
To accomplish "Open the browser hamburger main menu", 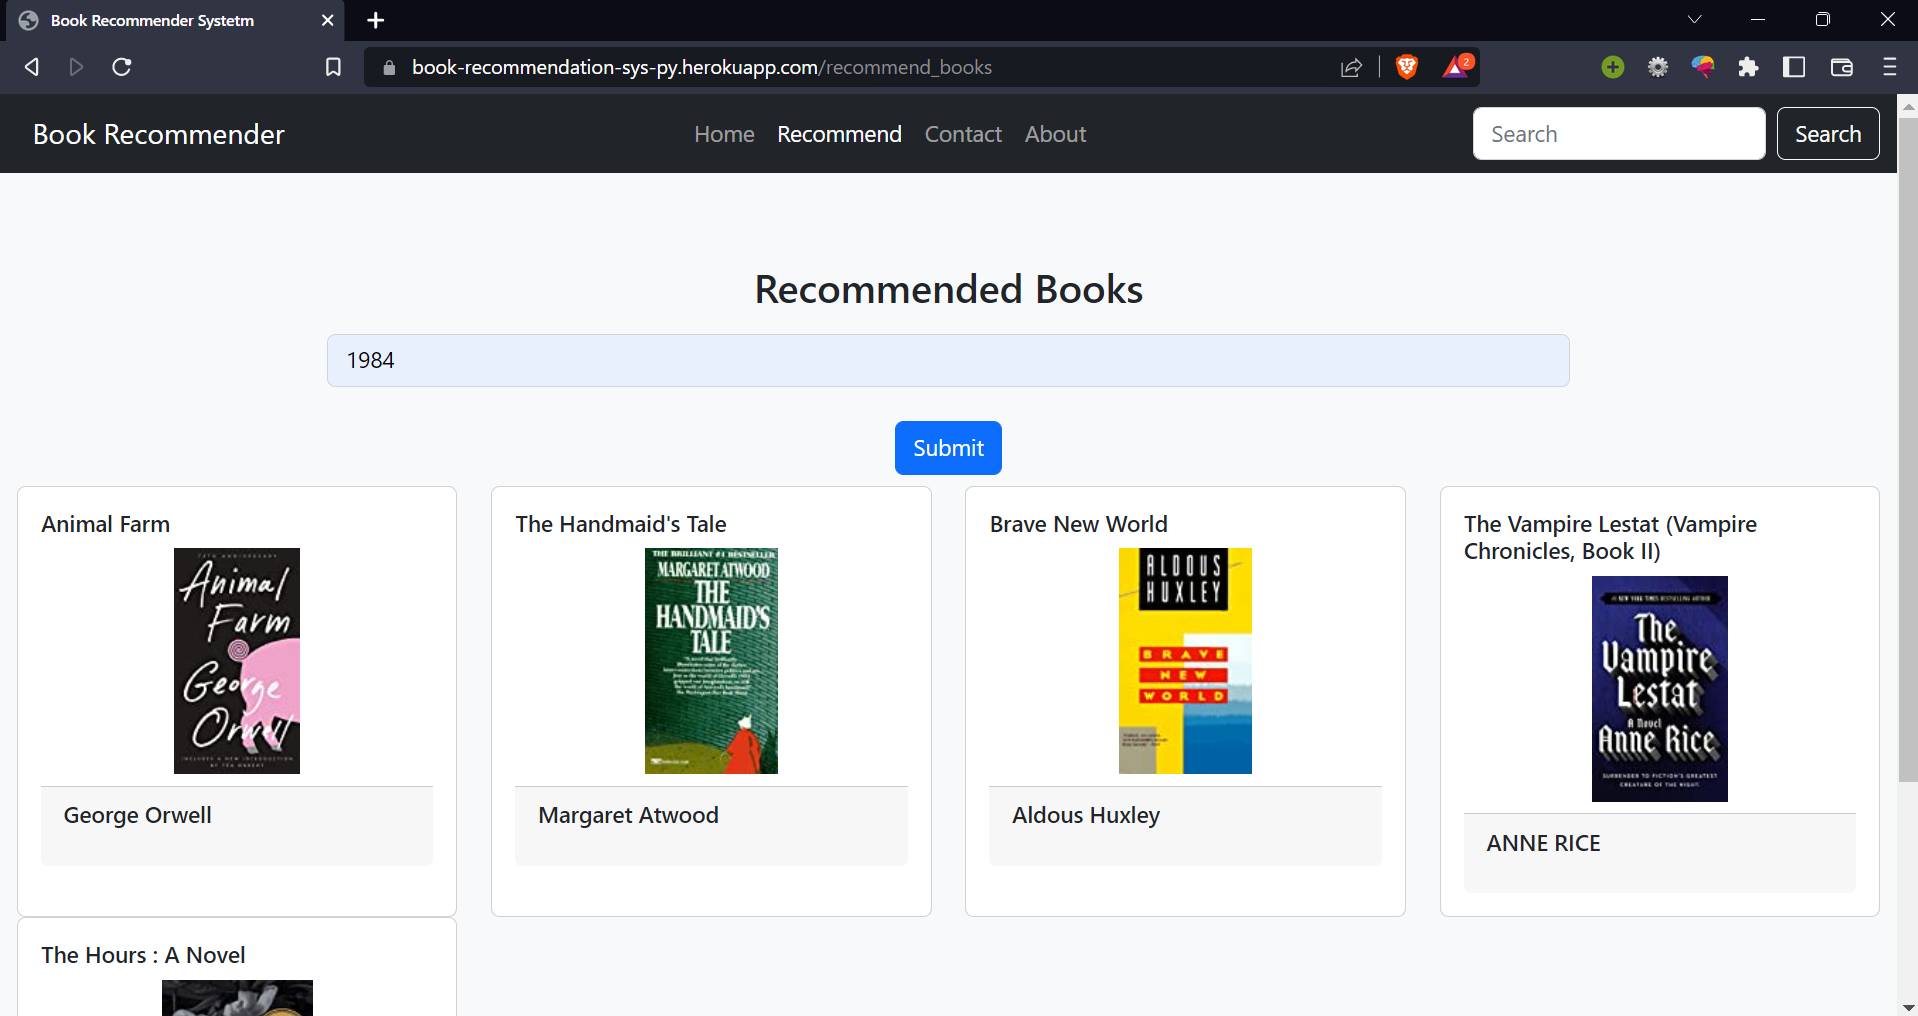I will (1889, 67).
